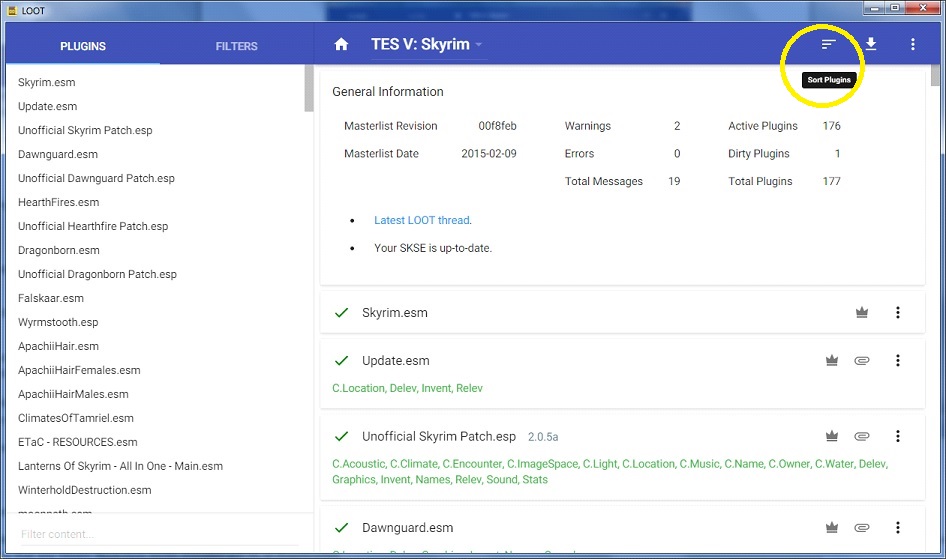Click the crown icon on Skyrim.esm card
The width and height of the screenshot is (946, 559).
[862, 312]
